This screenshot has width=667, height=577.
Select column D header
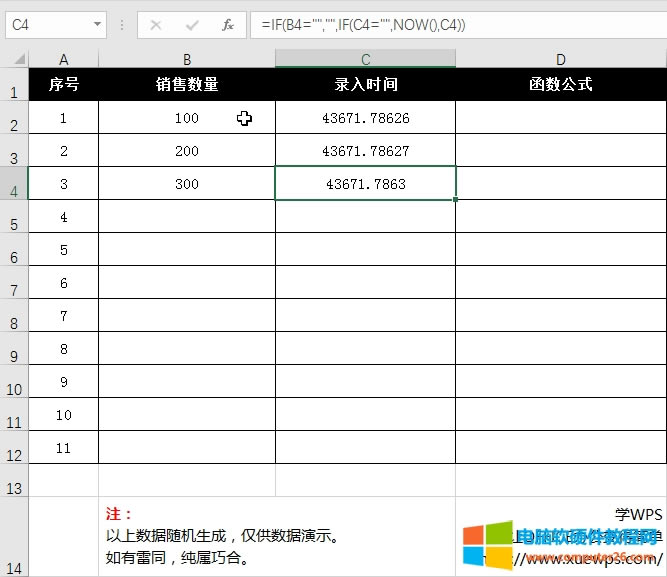tap(560, 60)
